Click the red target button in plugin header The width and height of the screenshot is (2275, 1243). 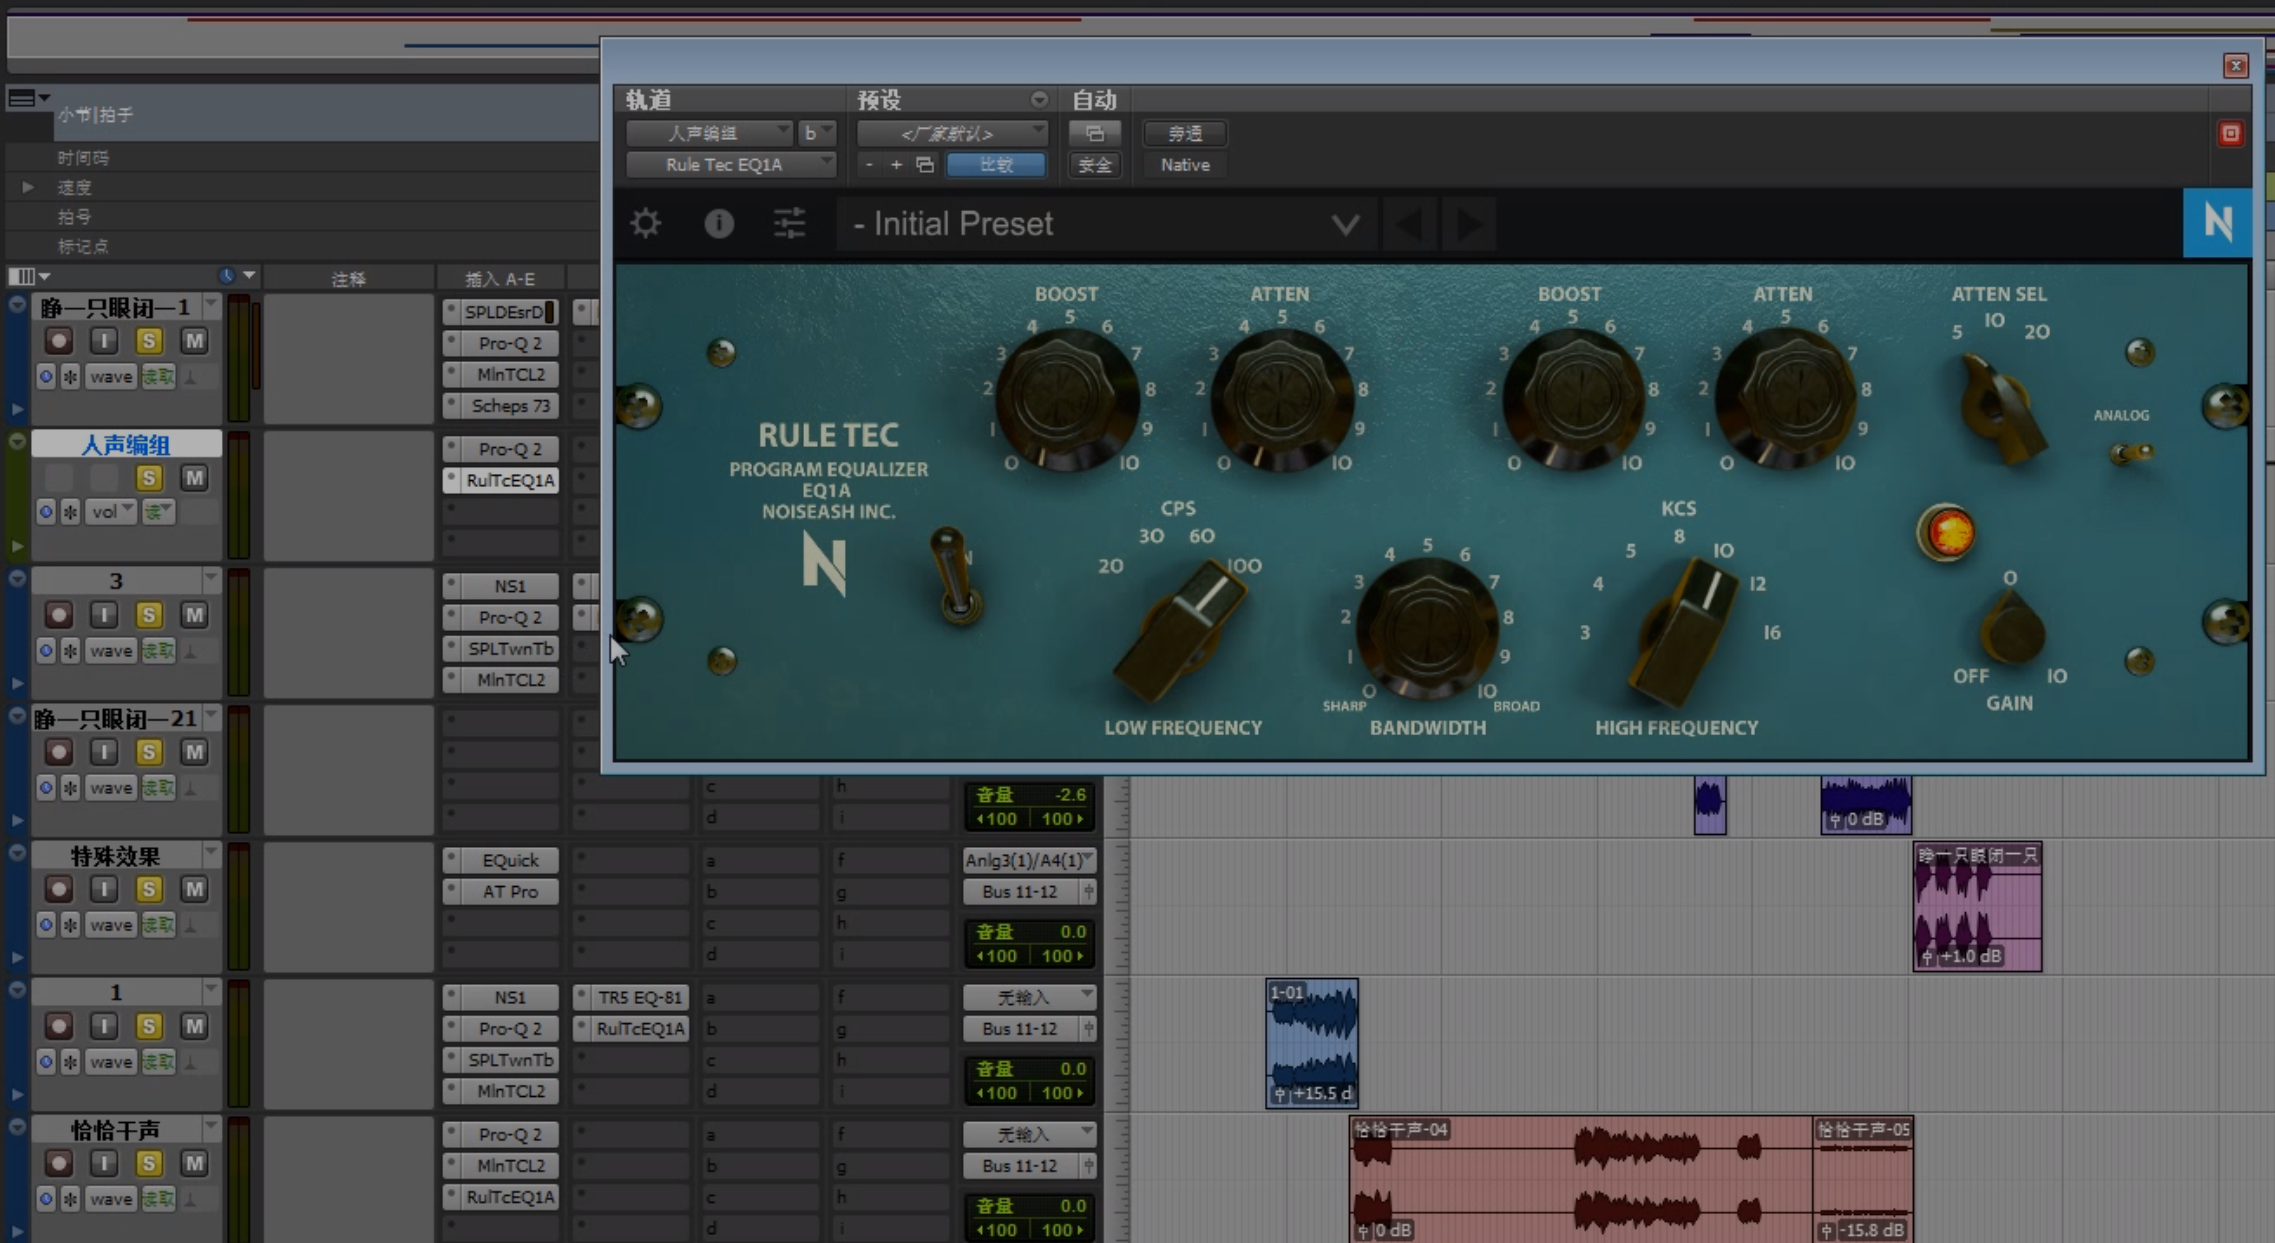(x=2230, y=134)
